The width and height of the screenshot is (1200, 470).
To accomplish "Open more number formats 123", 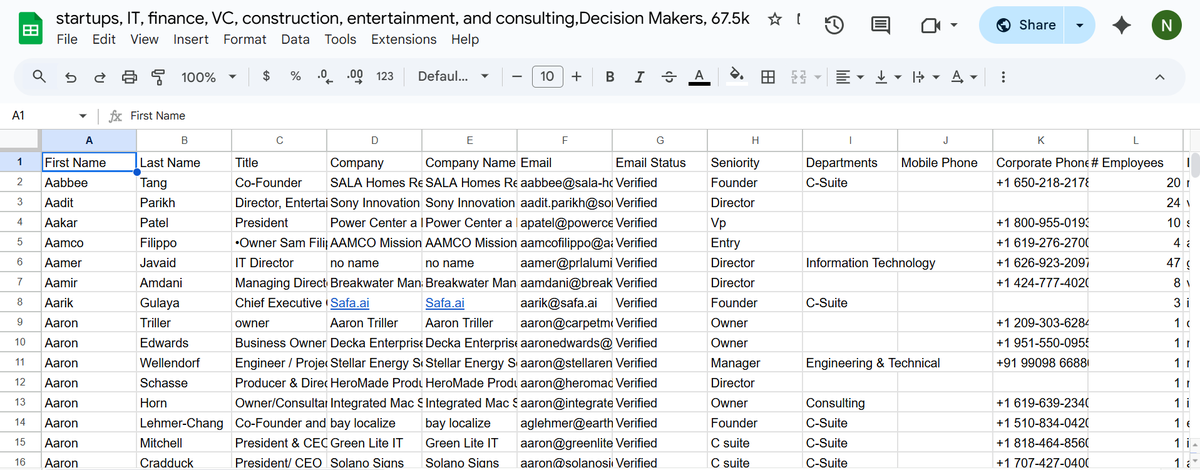I will click(384, 76).
